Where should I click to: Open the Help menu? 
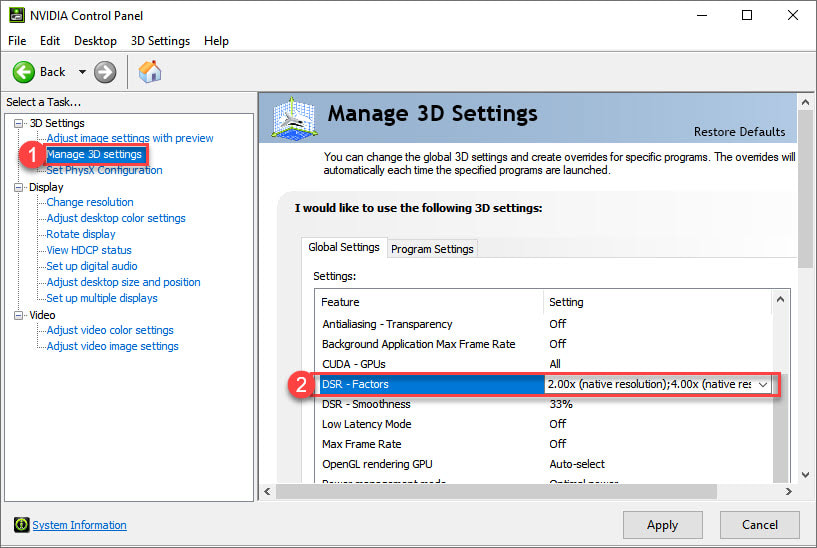coord(216,41)
